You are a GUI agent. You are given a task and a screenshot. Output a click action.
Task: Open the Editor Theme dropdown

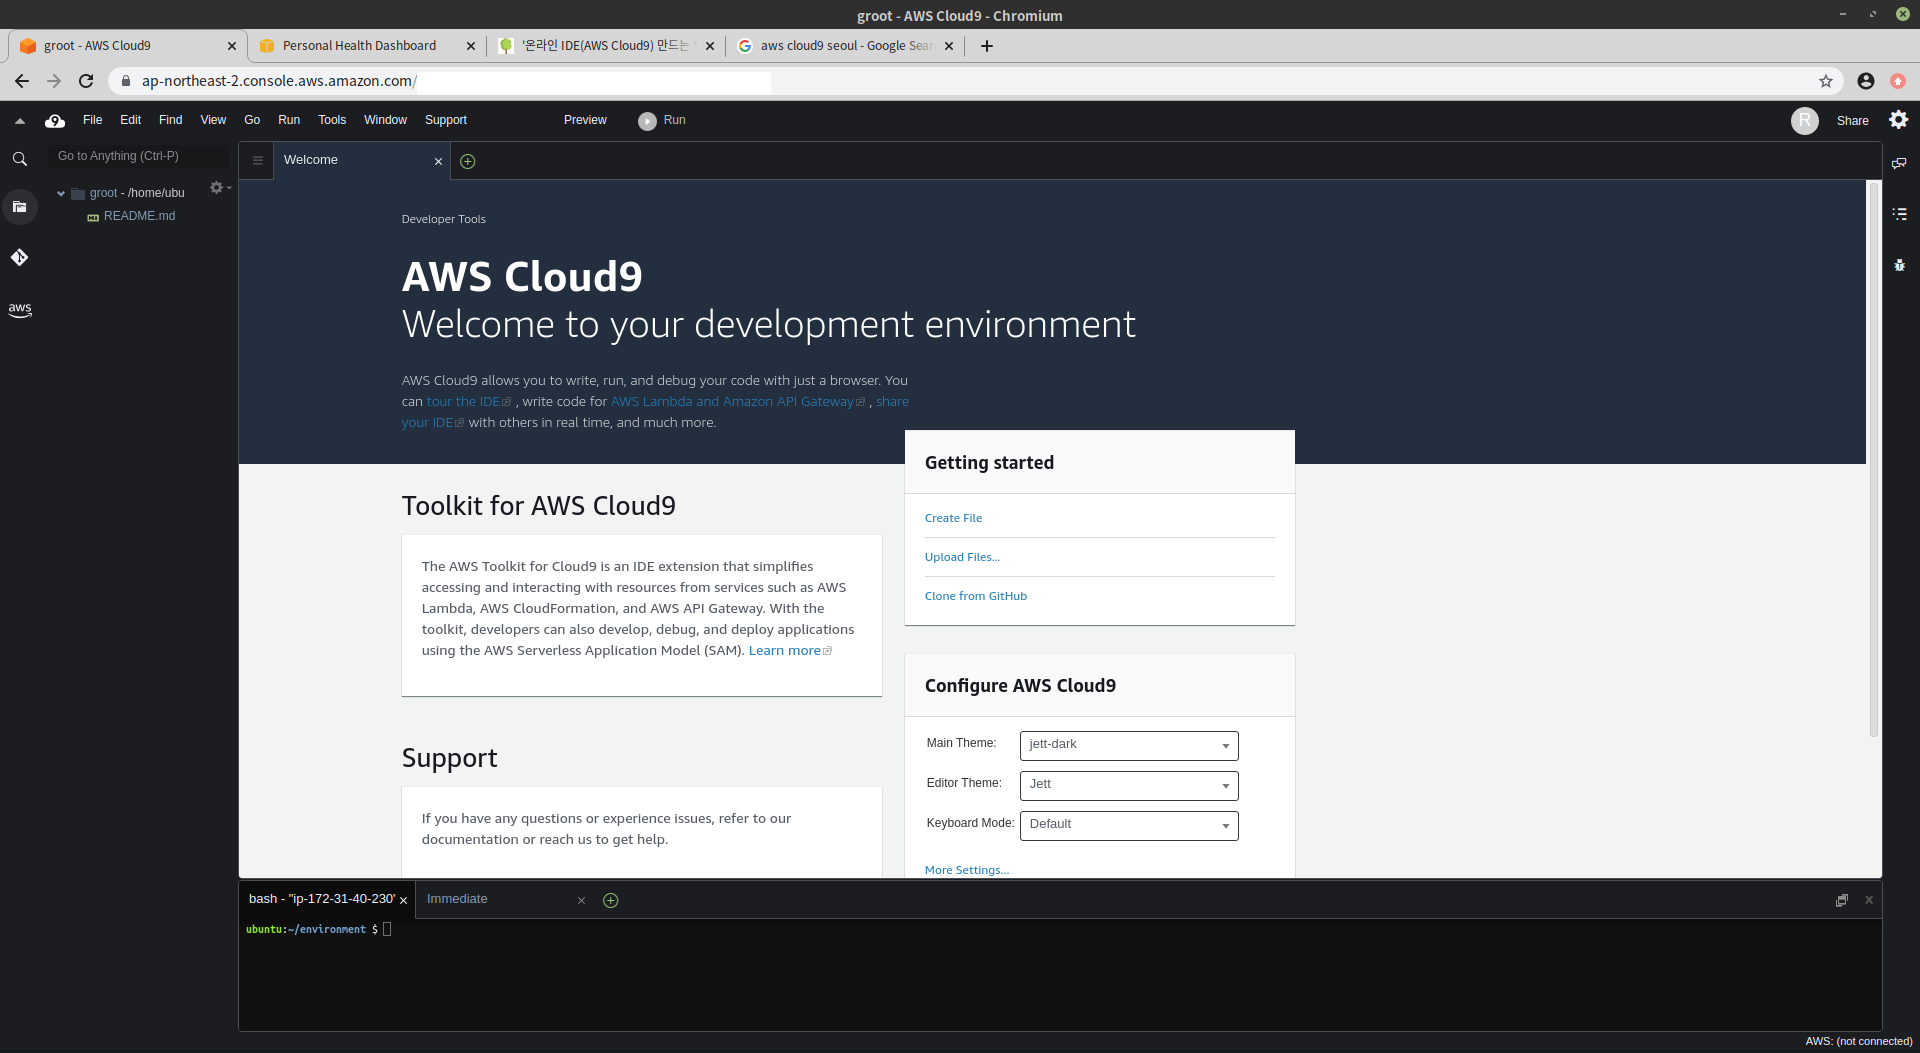click(1129, 785)
